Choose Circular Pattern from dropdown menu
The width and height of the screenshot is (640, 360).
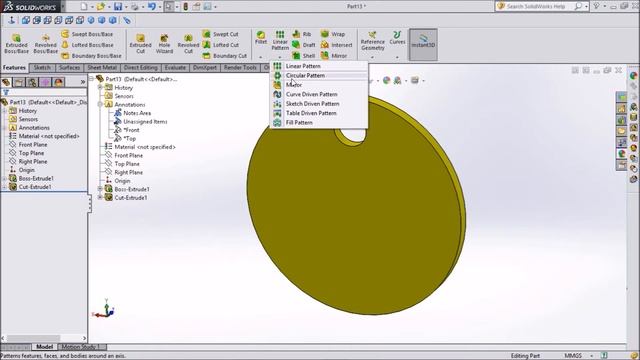click(x=319, y=76)
